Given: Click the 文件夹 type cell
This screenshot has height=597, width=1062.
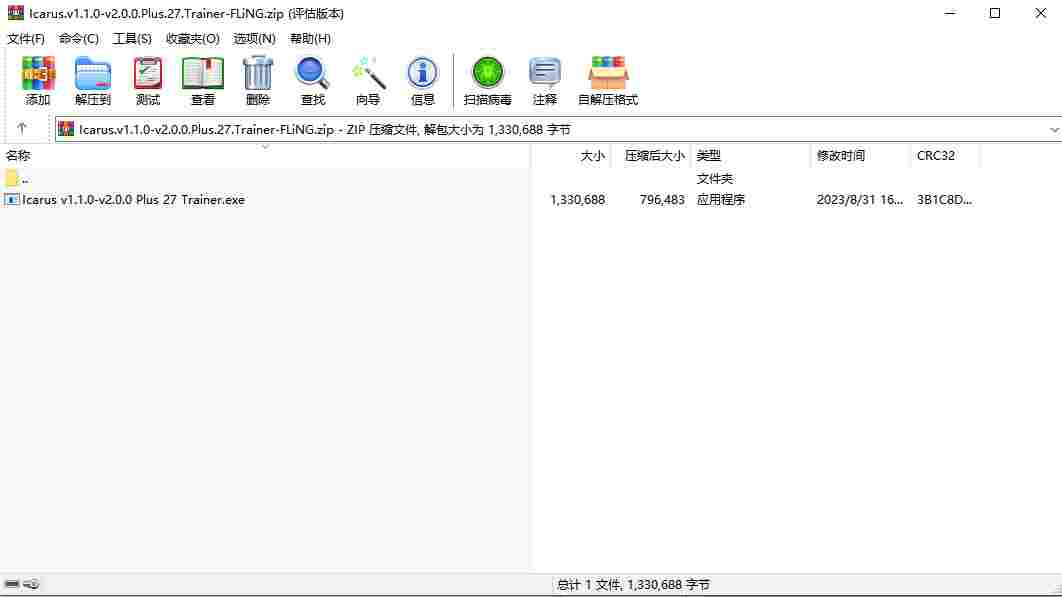Looking at the screenshot, I should click(715, 179).
